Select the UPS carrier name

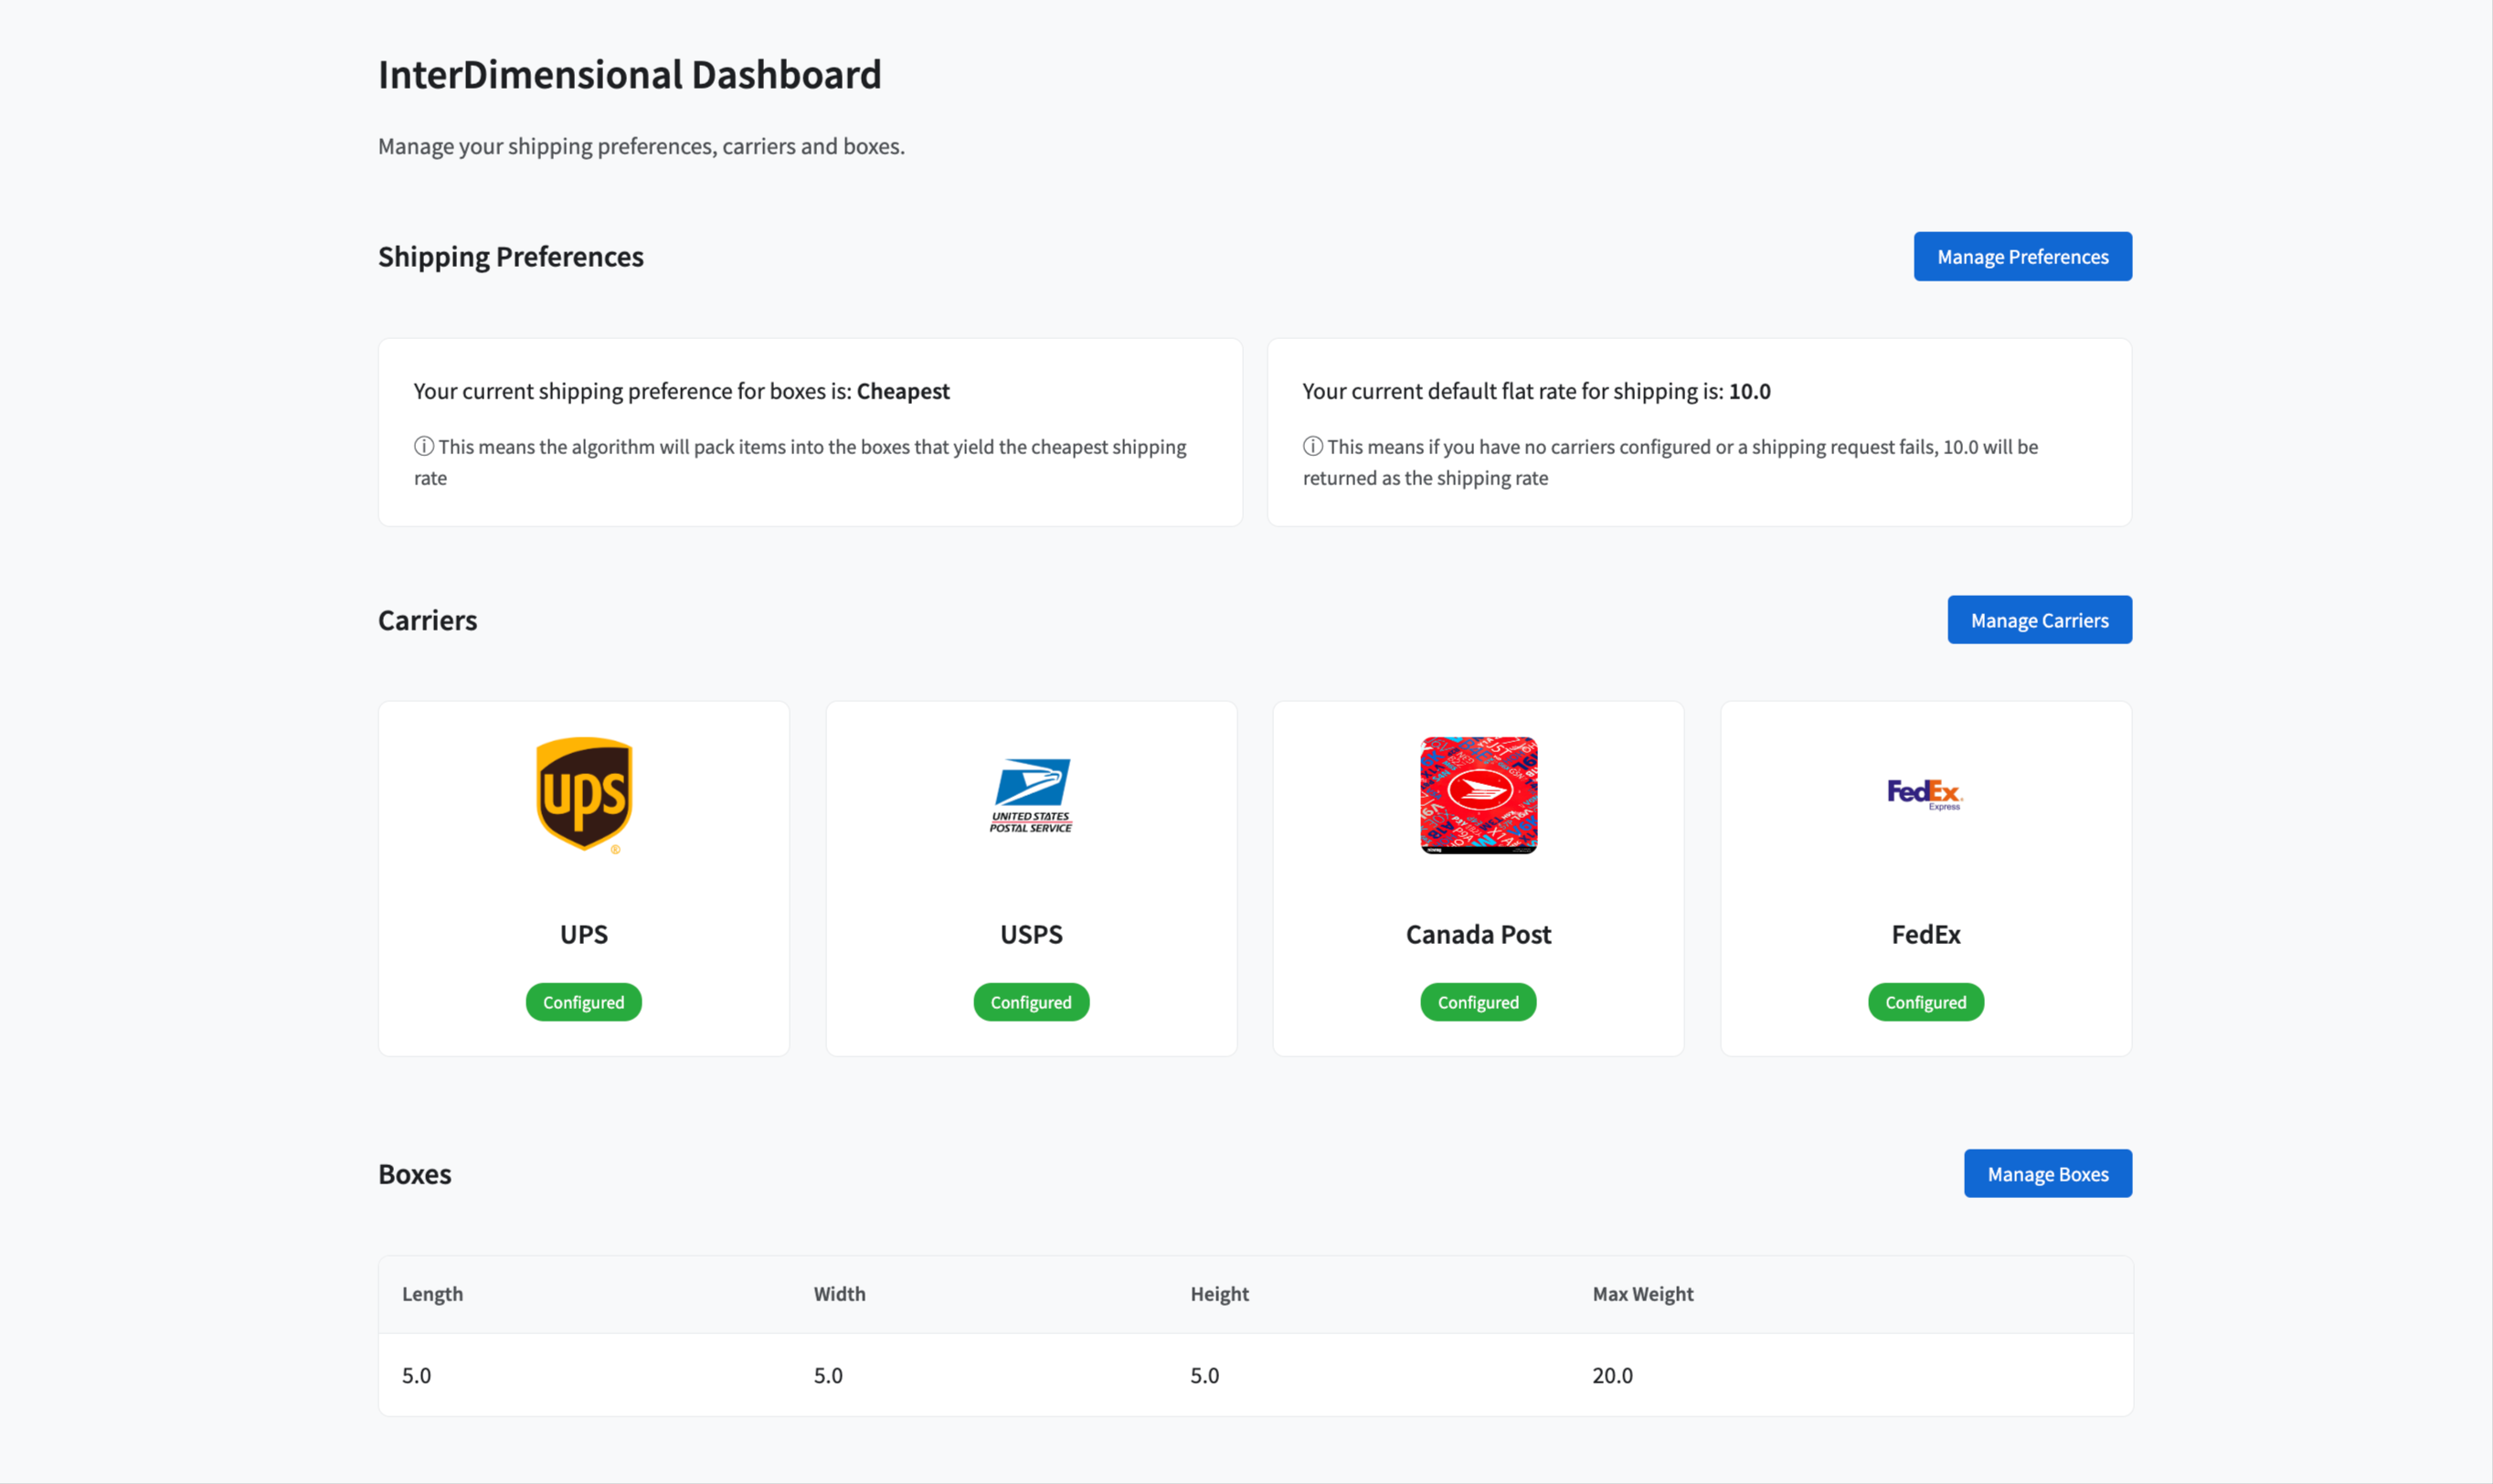pos(584,934)
